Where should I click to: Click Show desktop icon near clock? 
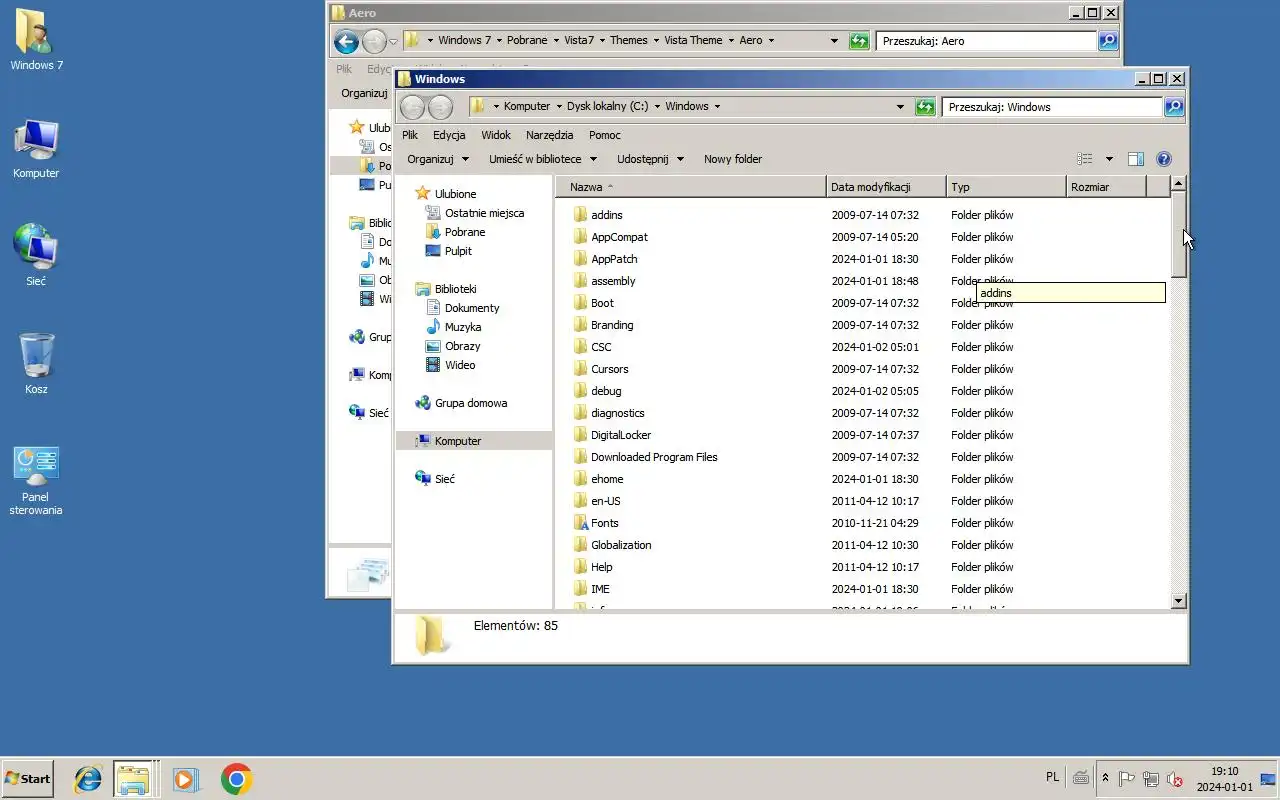pos(1268,779)
